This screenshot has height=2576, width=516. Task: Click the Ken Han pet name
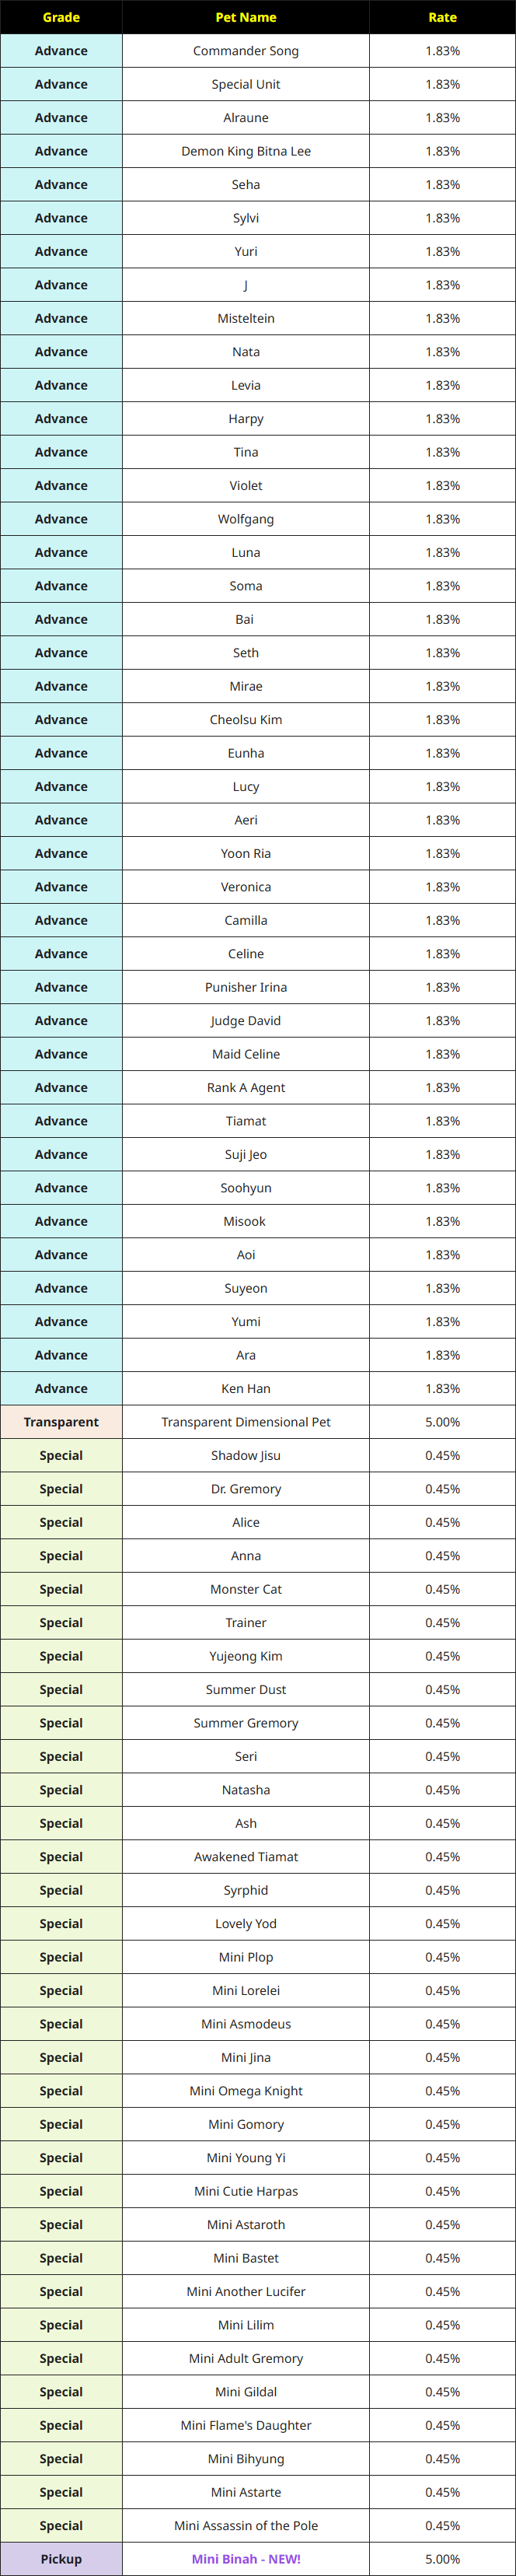coord(246,1388)
